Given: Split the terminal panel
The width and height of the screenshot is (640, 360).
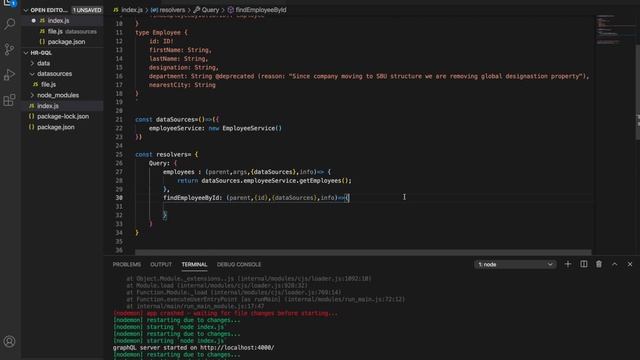Looking at the screenshot, I should (584, 264).
